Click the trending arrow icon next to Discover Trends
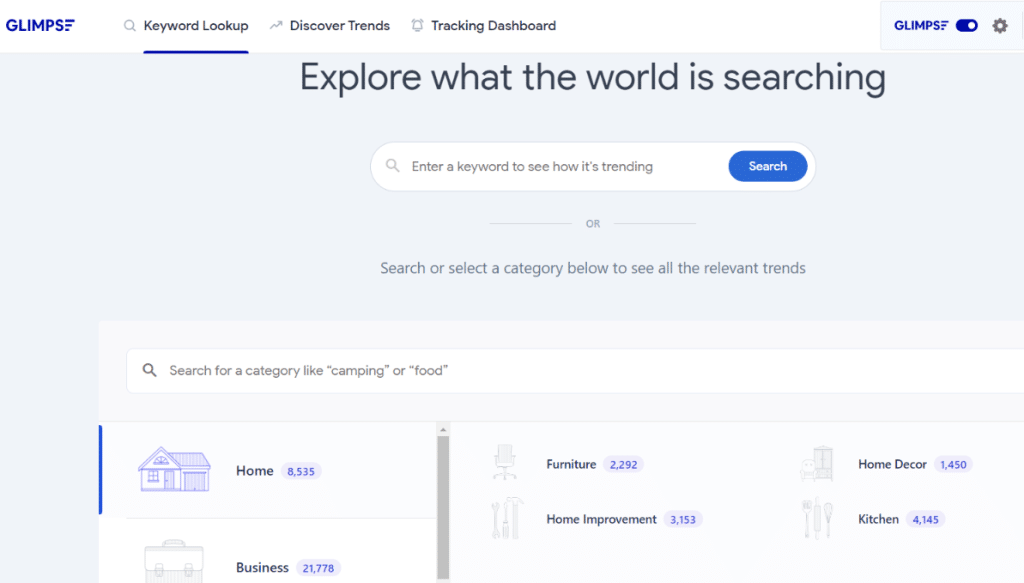Screen dimensions: 1024x583 [x=274, y=25]
